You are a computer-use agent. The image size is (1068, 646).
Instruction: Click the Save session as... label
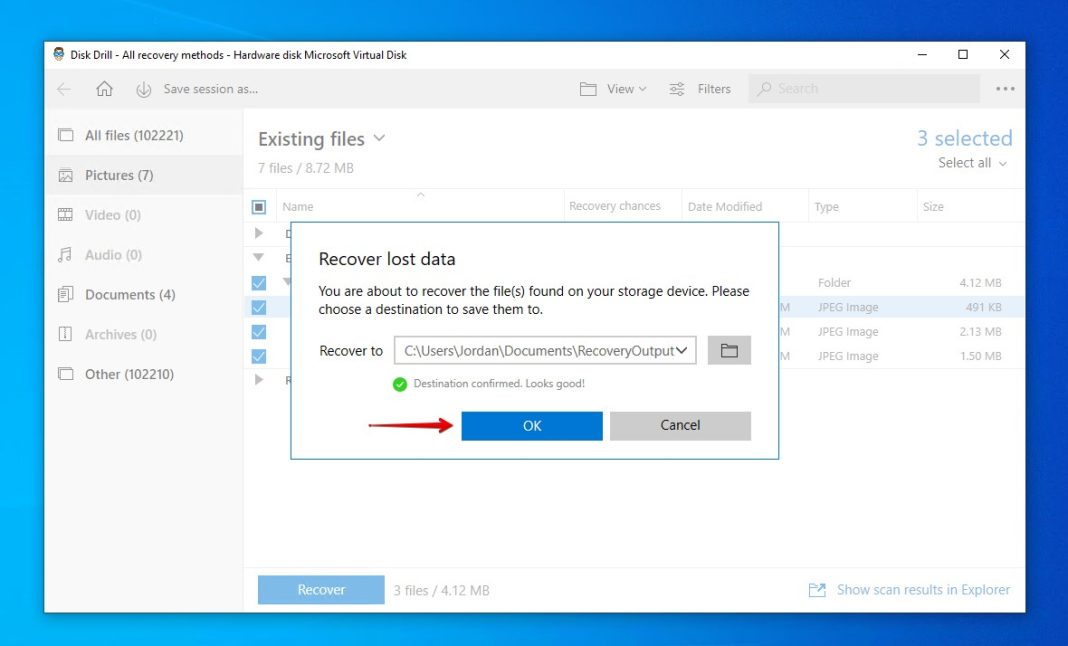pyautogui.click(x=210, y=89)
